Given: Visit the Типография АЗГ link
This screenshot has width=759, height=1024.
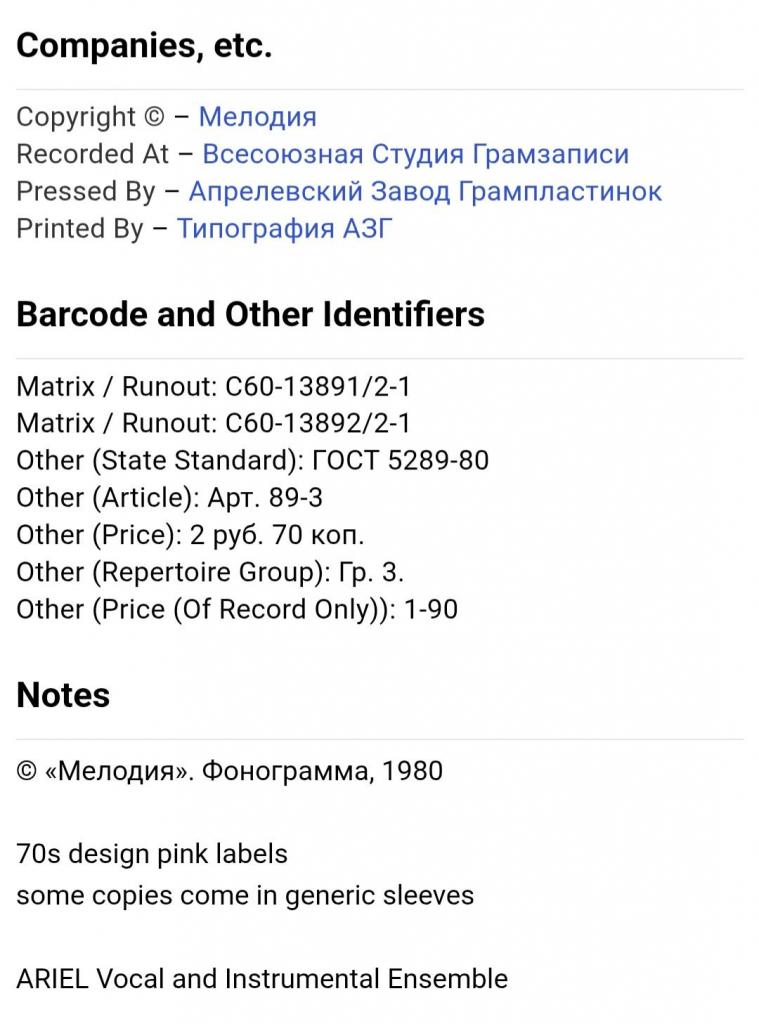Looking at the screenshot, I should [x=285, y=228].
